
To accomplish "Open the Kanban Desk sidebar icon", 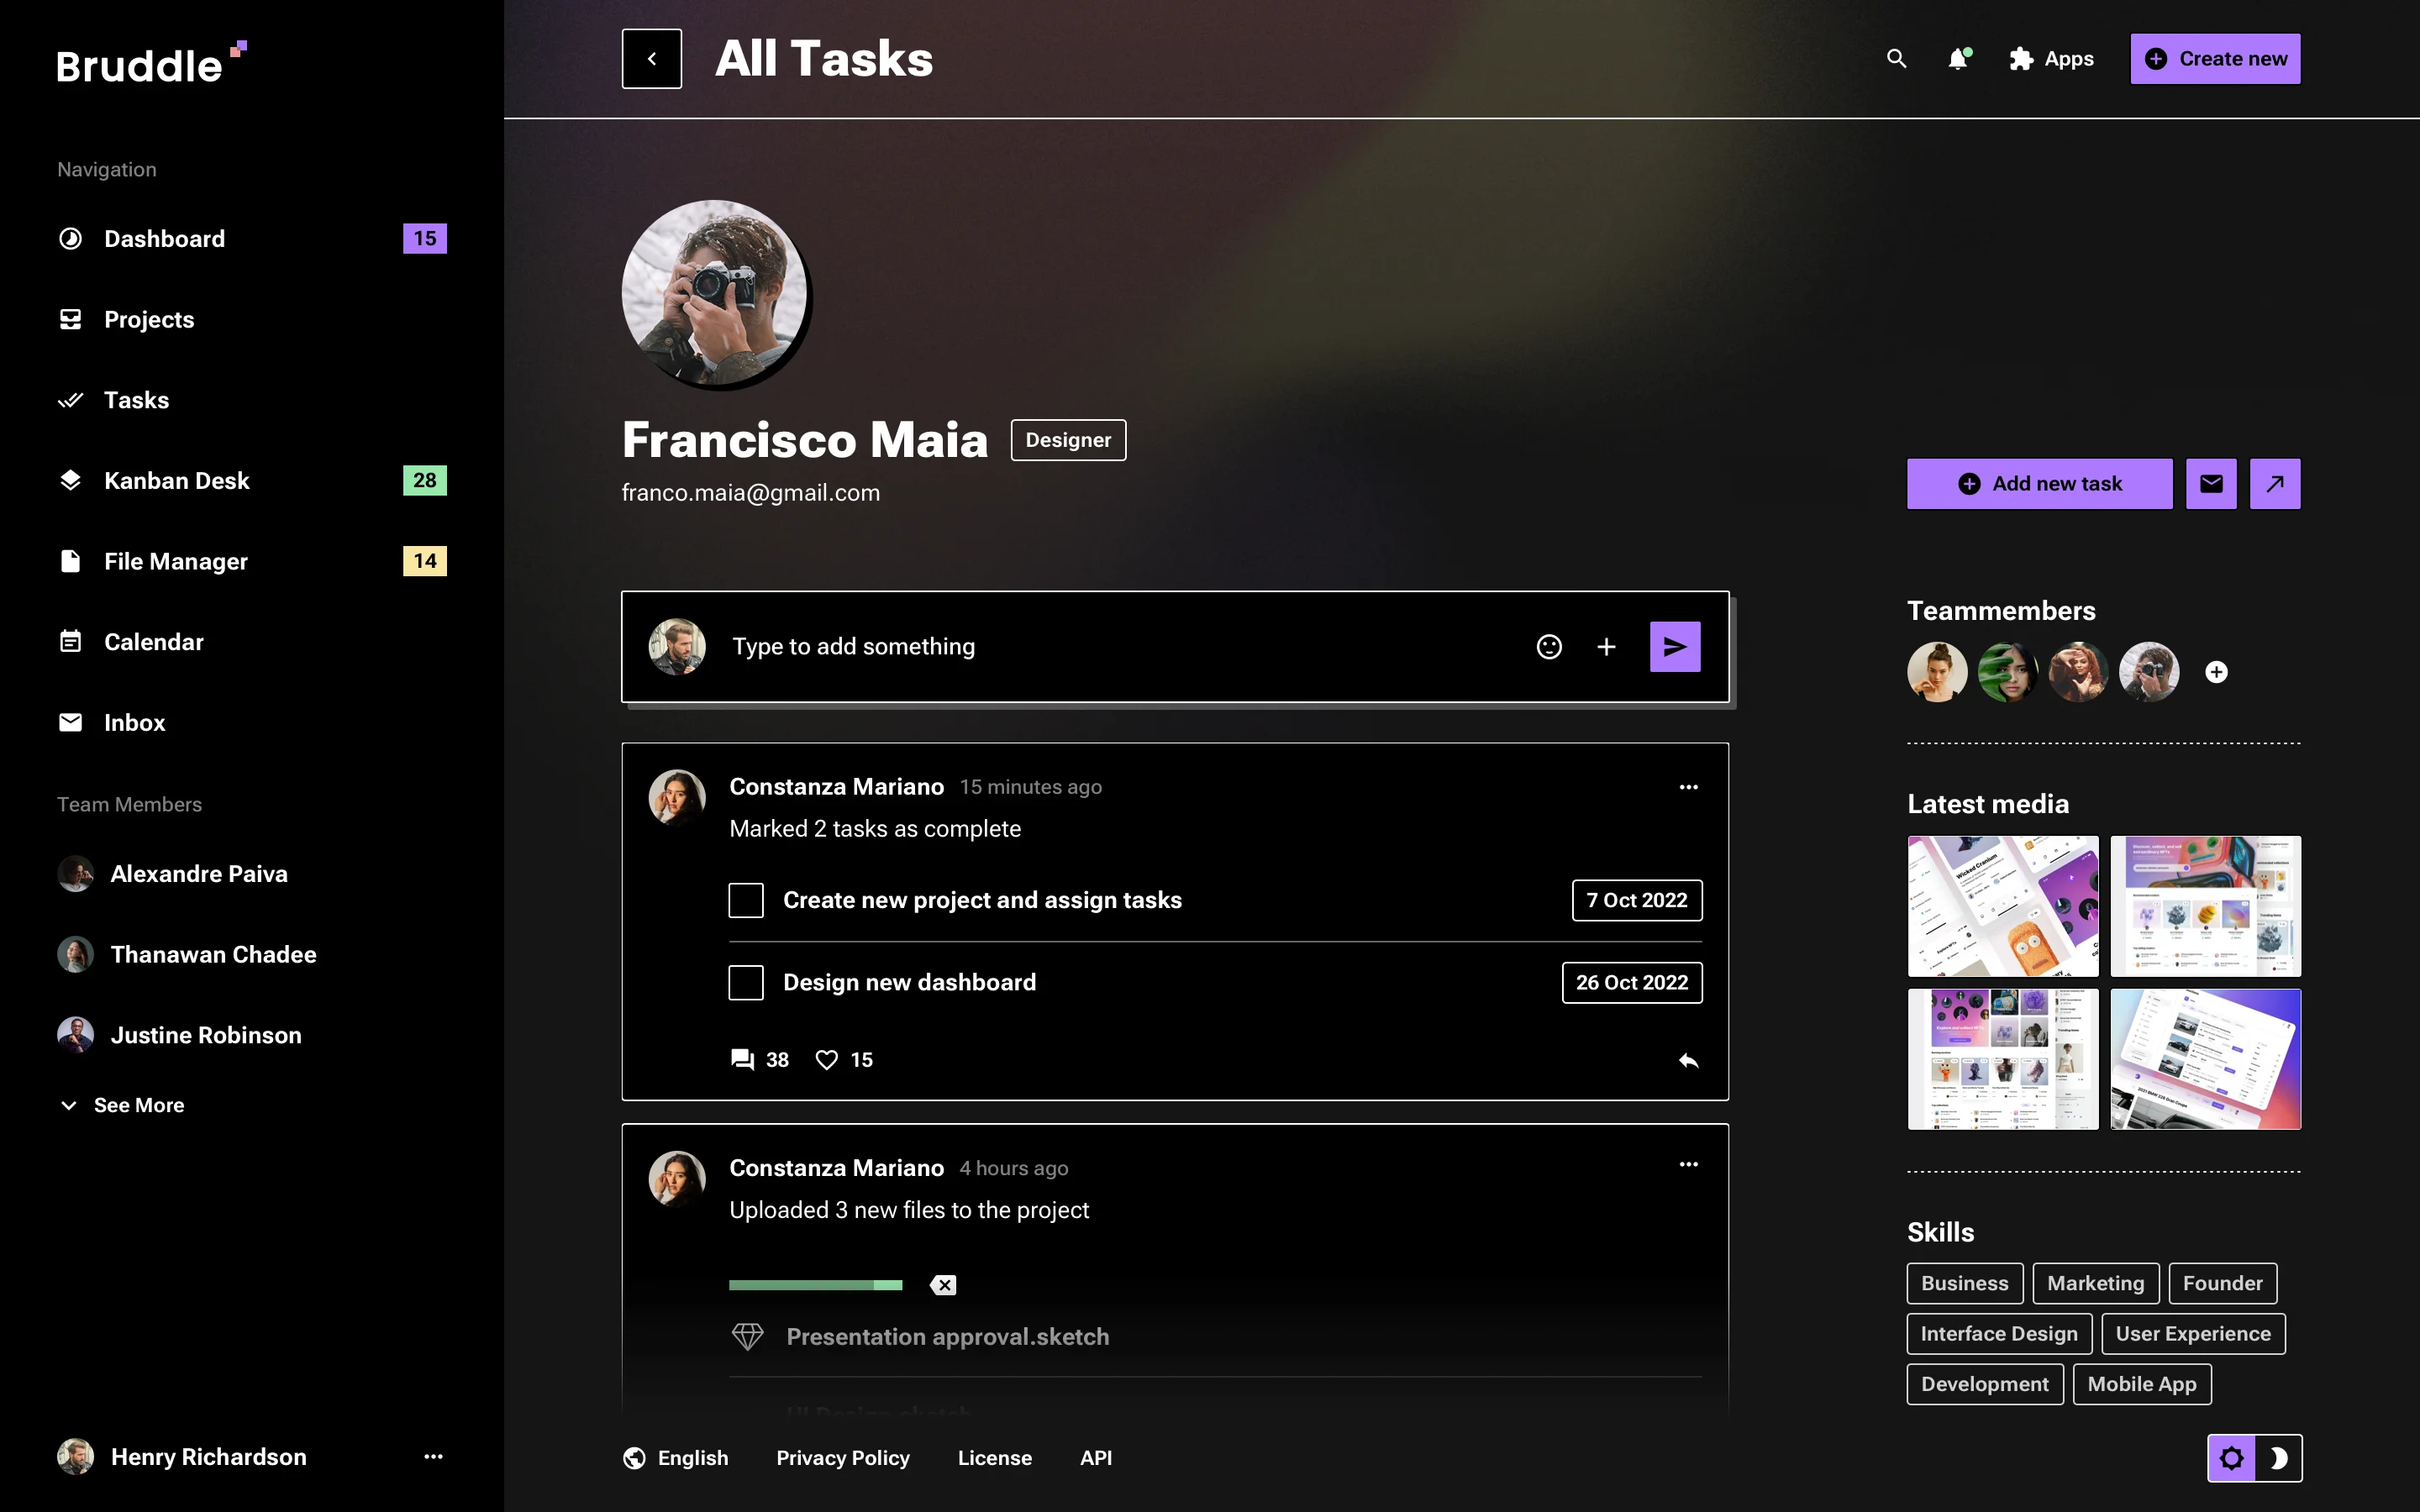I will tap(70, 481).
